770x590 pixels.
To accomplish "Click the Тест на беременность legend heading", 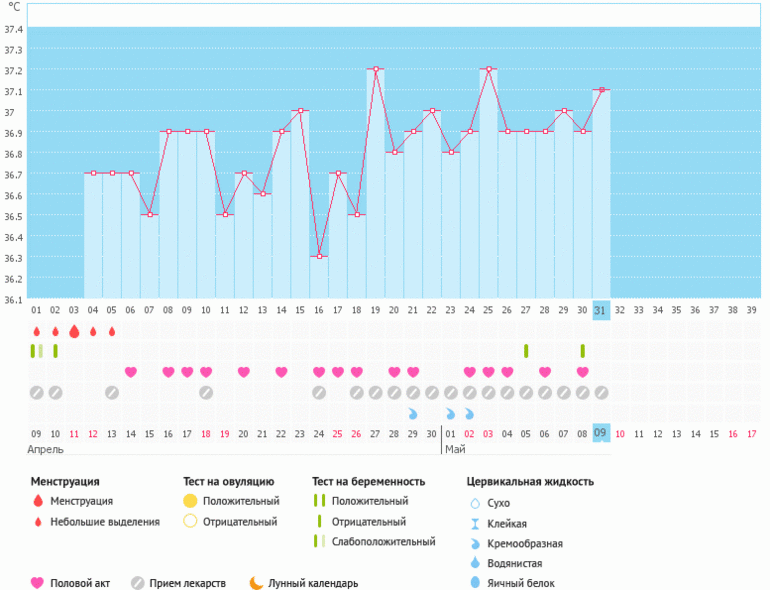I will click(x=368, y=481).
